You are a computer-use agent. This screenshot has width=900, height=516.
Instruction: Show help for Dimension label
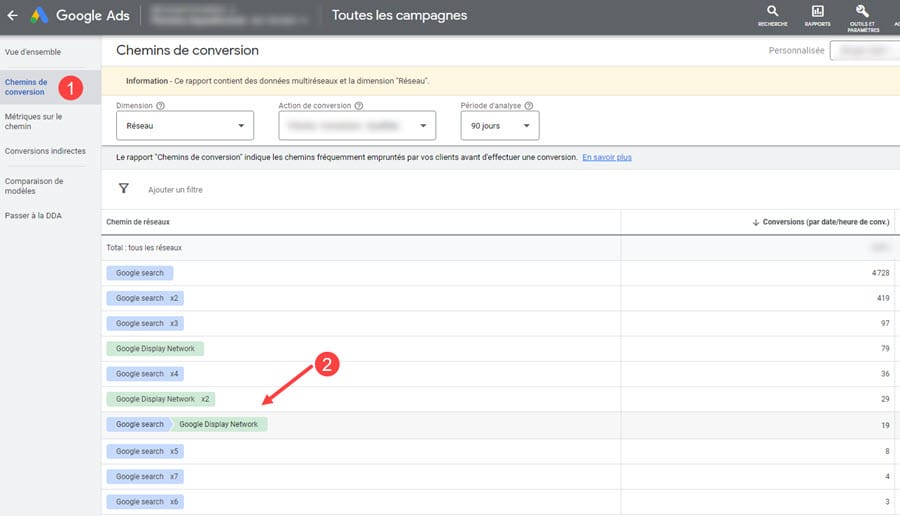[x=161, y=106]
